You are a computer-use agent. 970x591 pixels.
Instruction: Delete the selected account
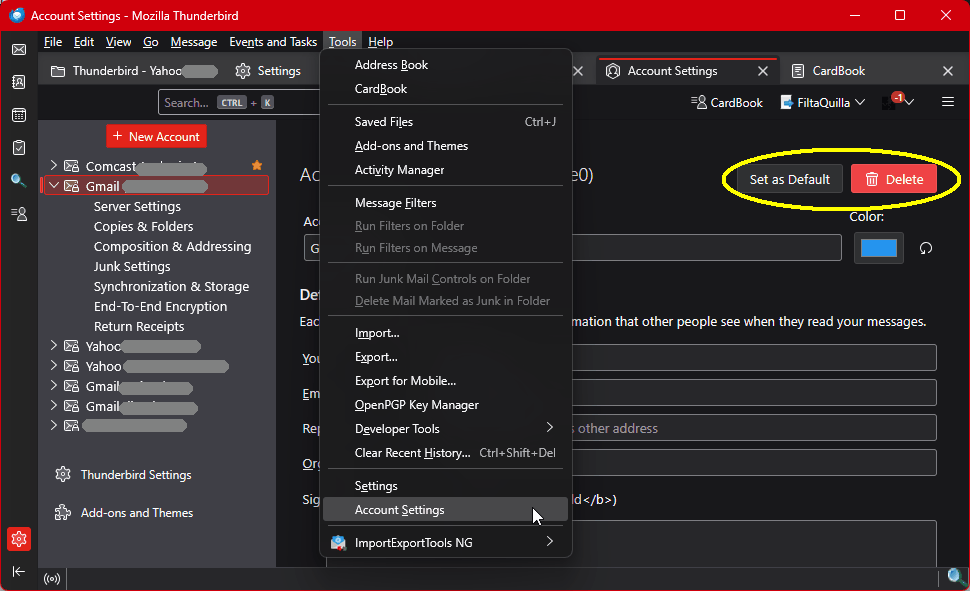click(x=894, y=179)
